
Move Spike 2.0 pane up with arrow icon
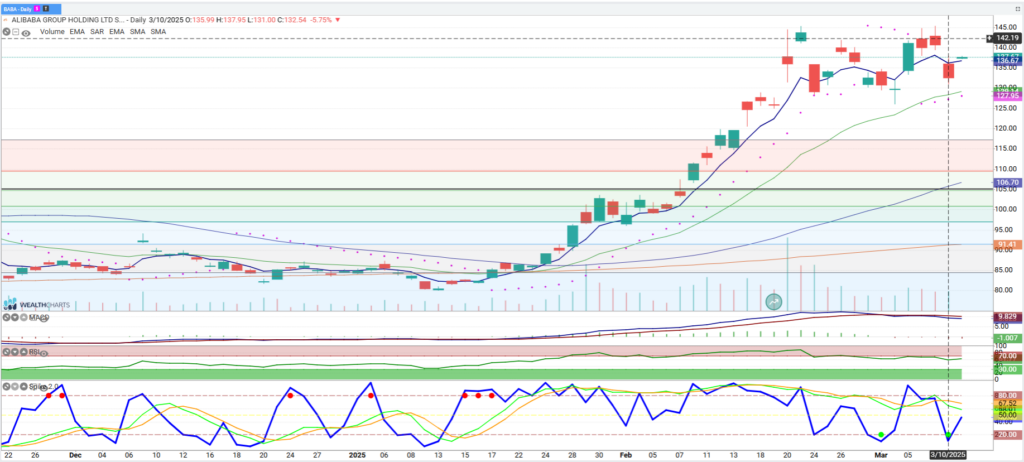[x=24, y=386]
